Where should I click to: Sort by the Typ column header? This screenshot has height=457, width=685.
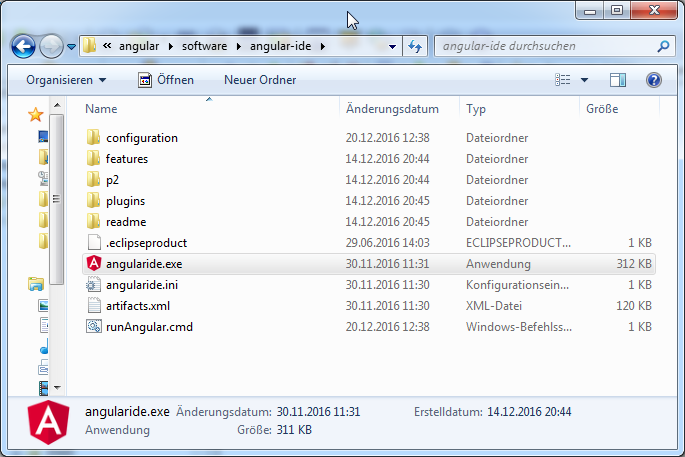[x=476, y=109]
